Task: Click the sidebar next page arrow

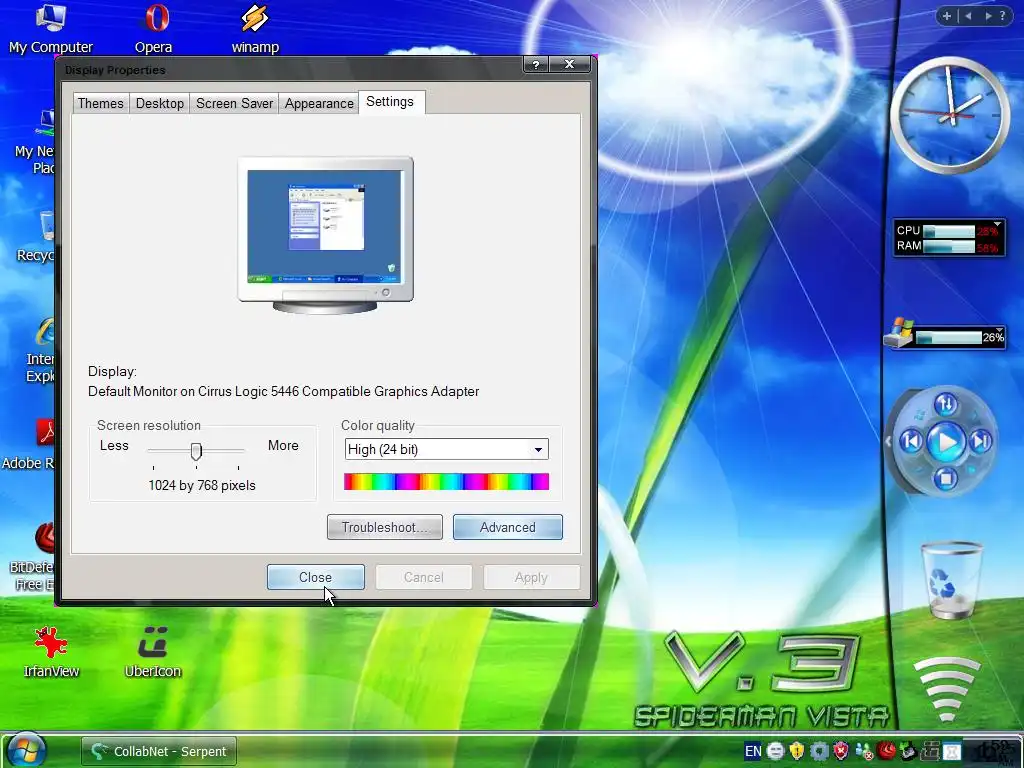Action: click(988, 16)
